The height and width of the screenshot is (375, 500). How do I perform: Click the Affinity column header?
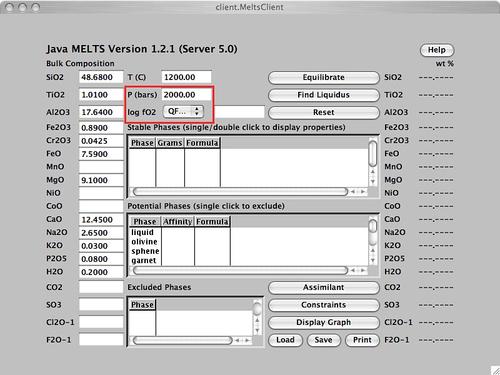(x=178, y=221)
